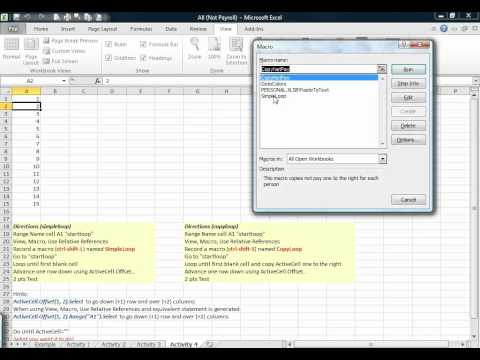Click the Excel logo in title bar

4,17
